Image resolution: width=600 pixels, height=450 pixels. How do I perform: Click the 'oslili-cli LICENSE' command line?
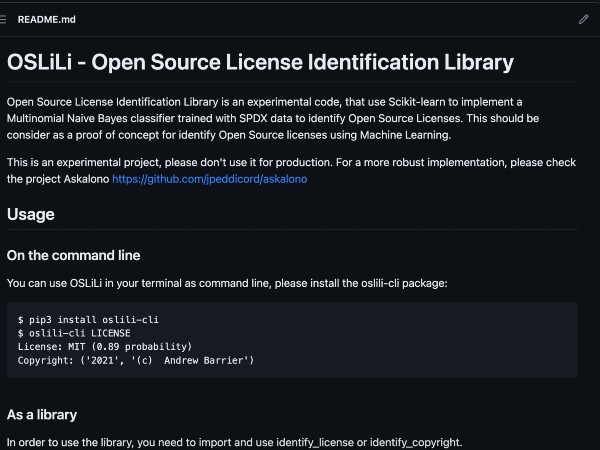click(74, 333)
